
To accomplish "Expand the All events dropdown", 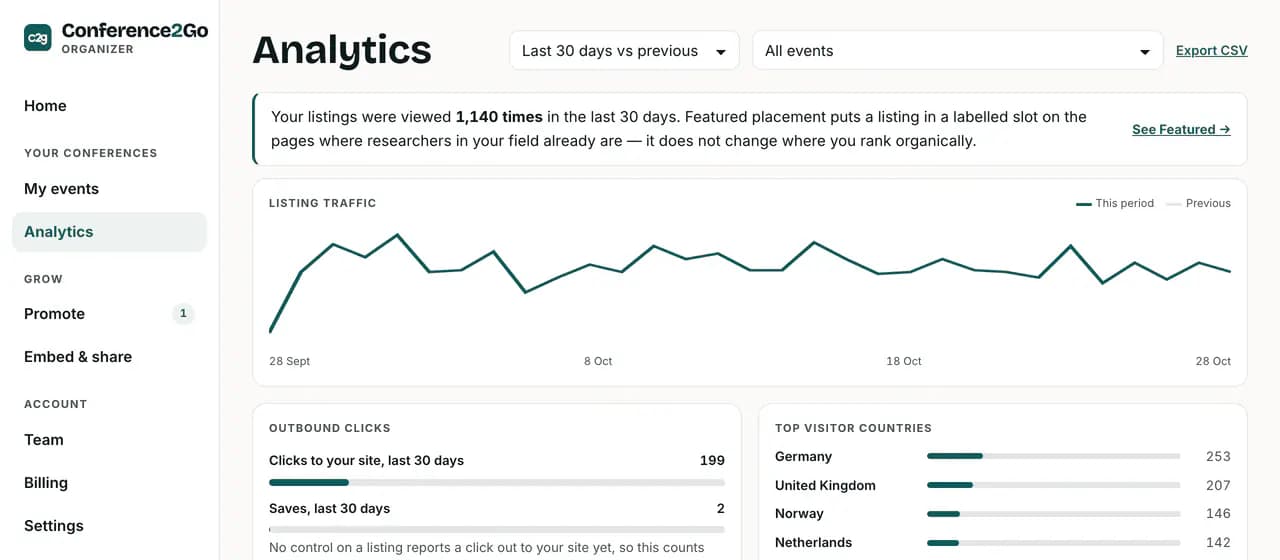I will 958,51.
